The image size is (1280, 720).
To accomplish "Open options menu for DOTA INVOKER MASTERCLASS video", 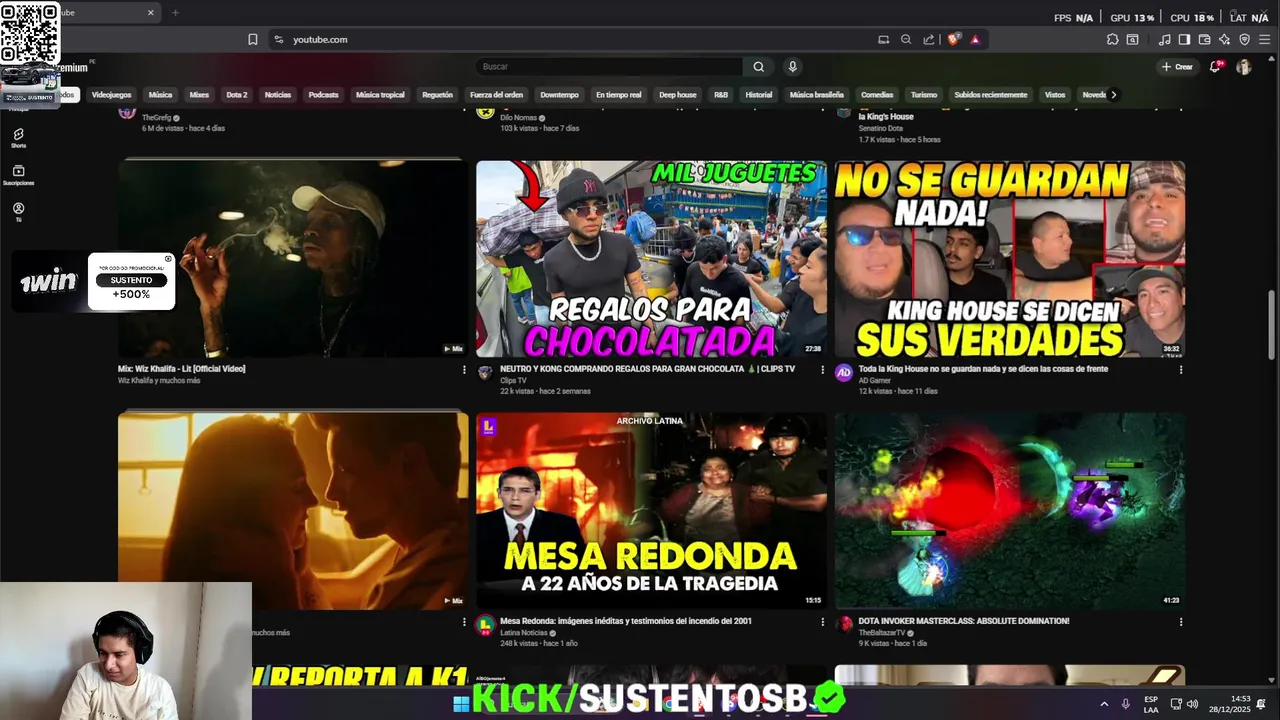I will click(1181, 622).
